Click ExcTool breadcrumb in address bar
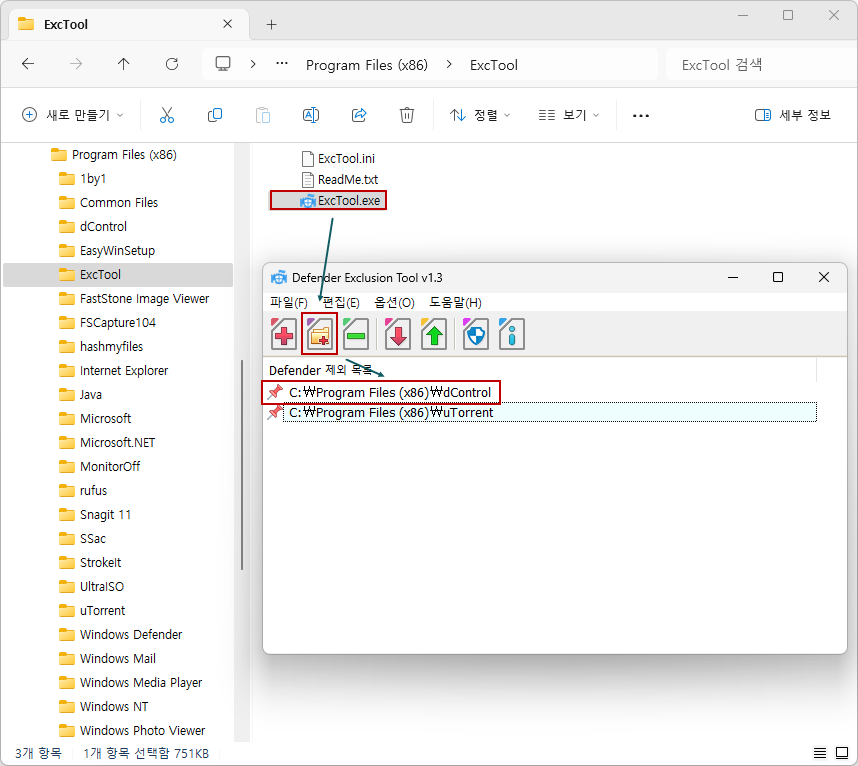This screenshot has height=766, width=858. 494,65
